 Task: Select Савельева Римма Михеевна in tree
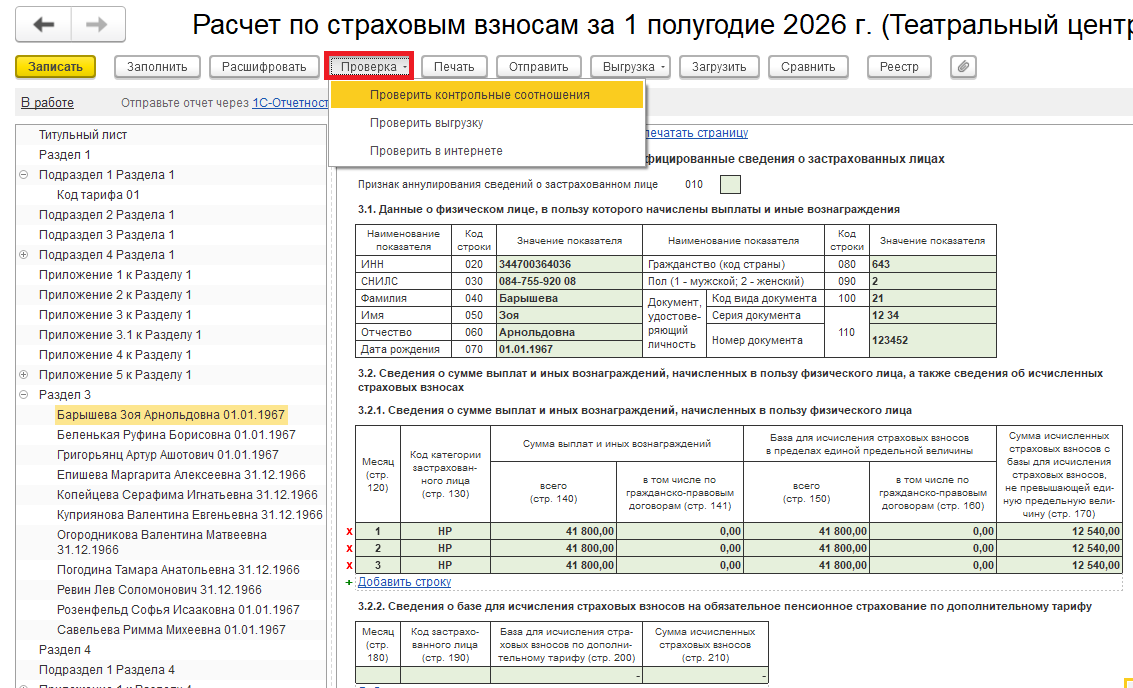[x=171, y=629]
